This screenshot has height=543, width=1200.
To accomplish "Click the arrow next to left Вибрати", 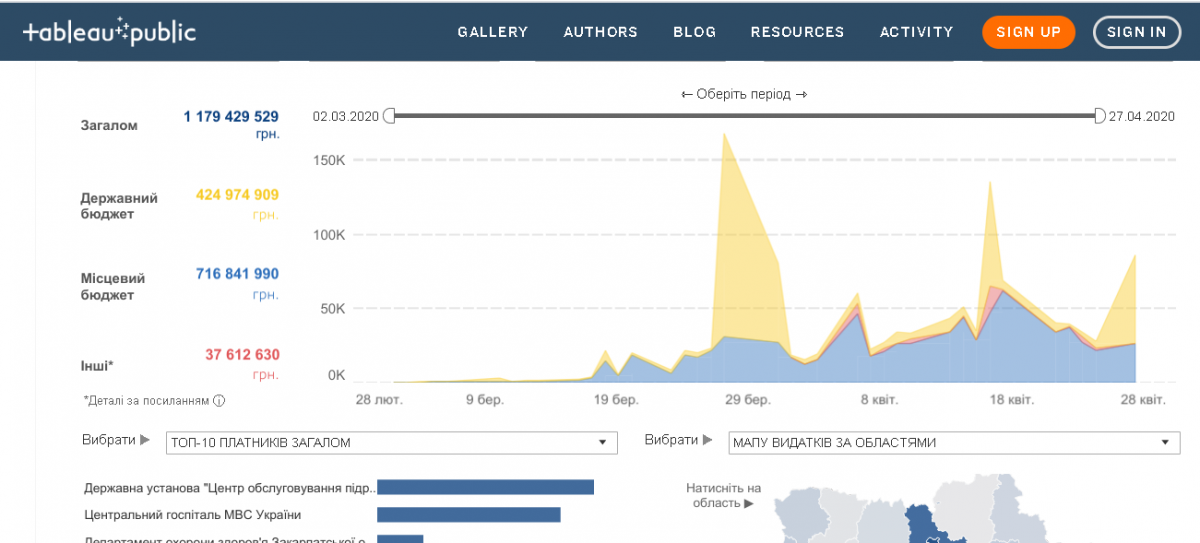I will click(x=144, y=440).
